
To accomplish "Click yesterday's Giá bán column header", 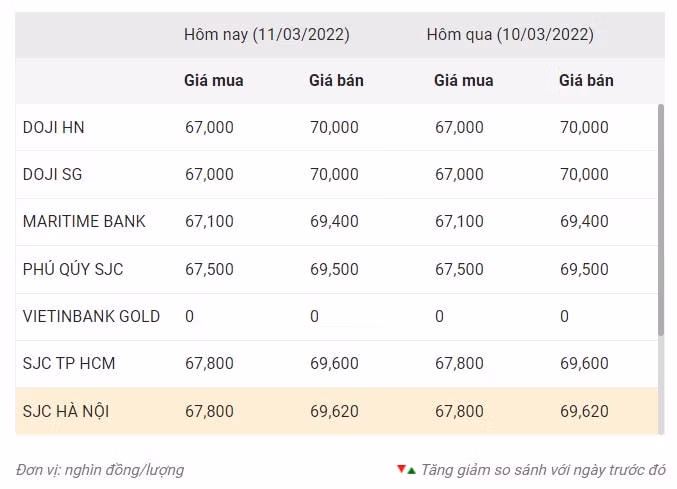I will click(x=586, y=81).
